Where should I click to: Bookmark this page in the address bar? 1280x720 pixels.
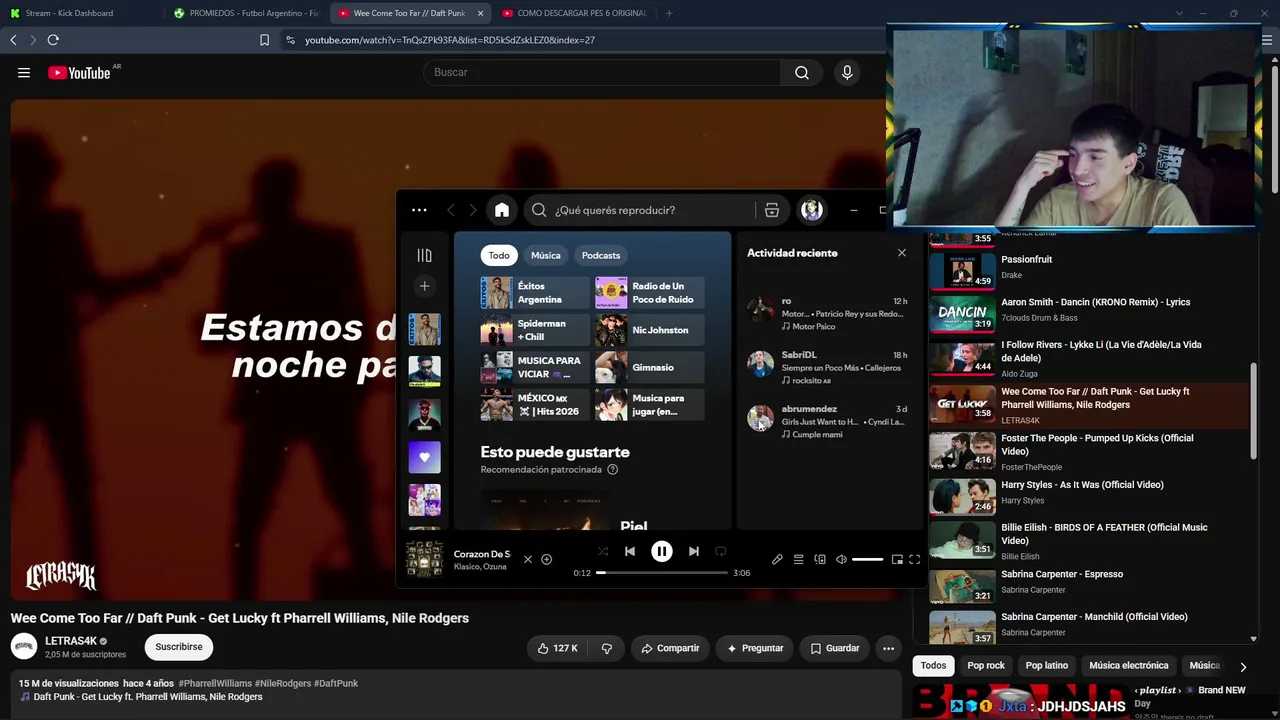tap(264, 40)
